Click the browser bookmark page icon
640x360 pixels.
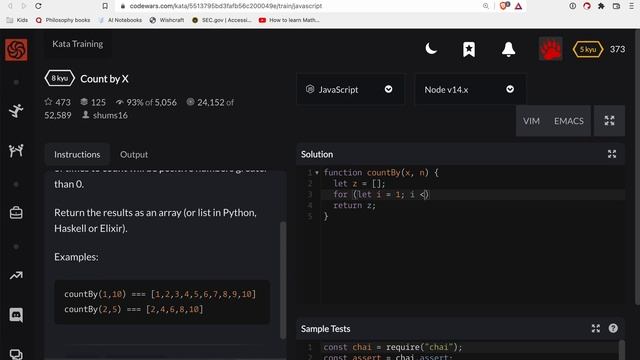click(105, 6)
